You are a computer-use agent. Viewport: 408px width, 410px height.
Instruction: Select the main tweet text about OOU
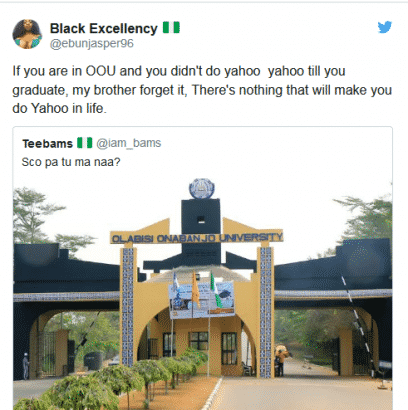[202, 90]
